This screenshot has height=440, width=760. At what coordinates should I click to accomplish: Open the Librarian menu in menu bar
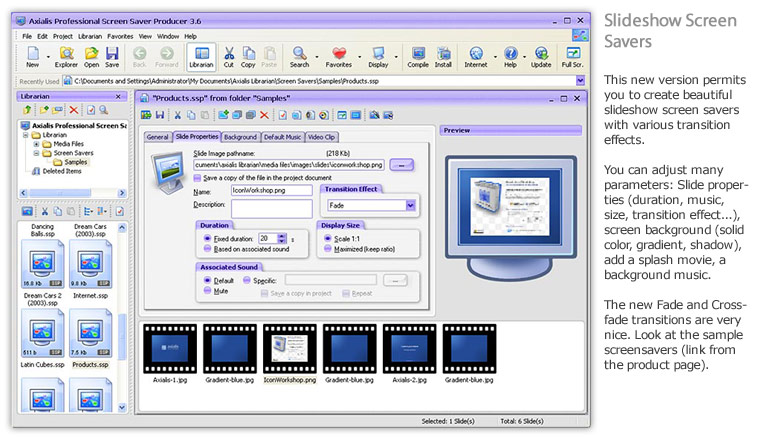[x=90, y=36]
